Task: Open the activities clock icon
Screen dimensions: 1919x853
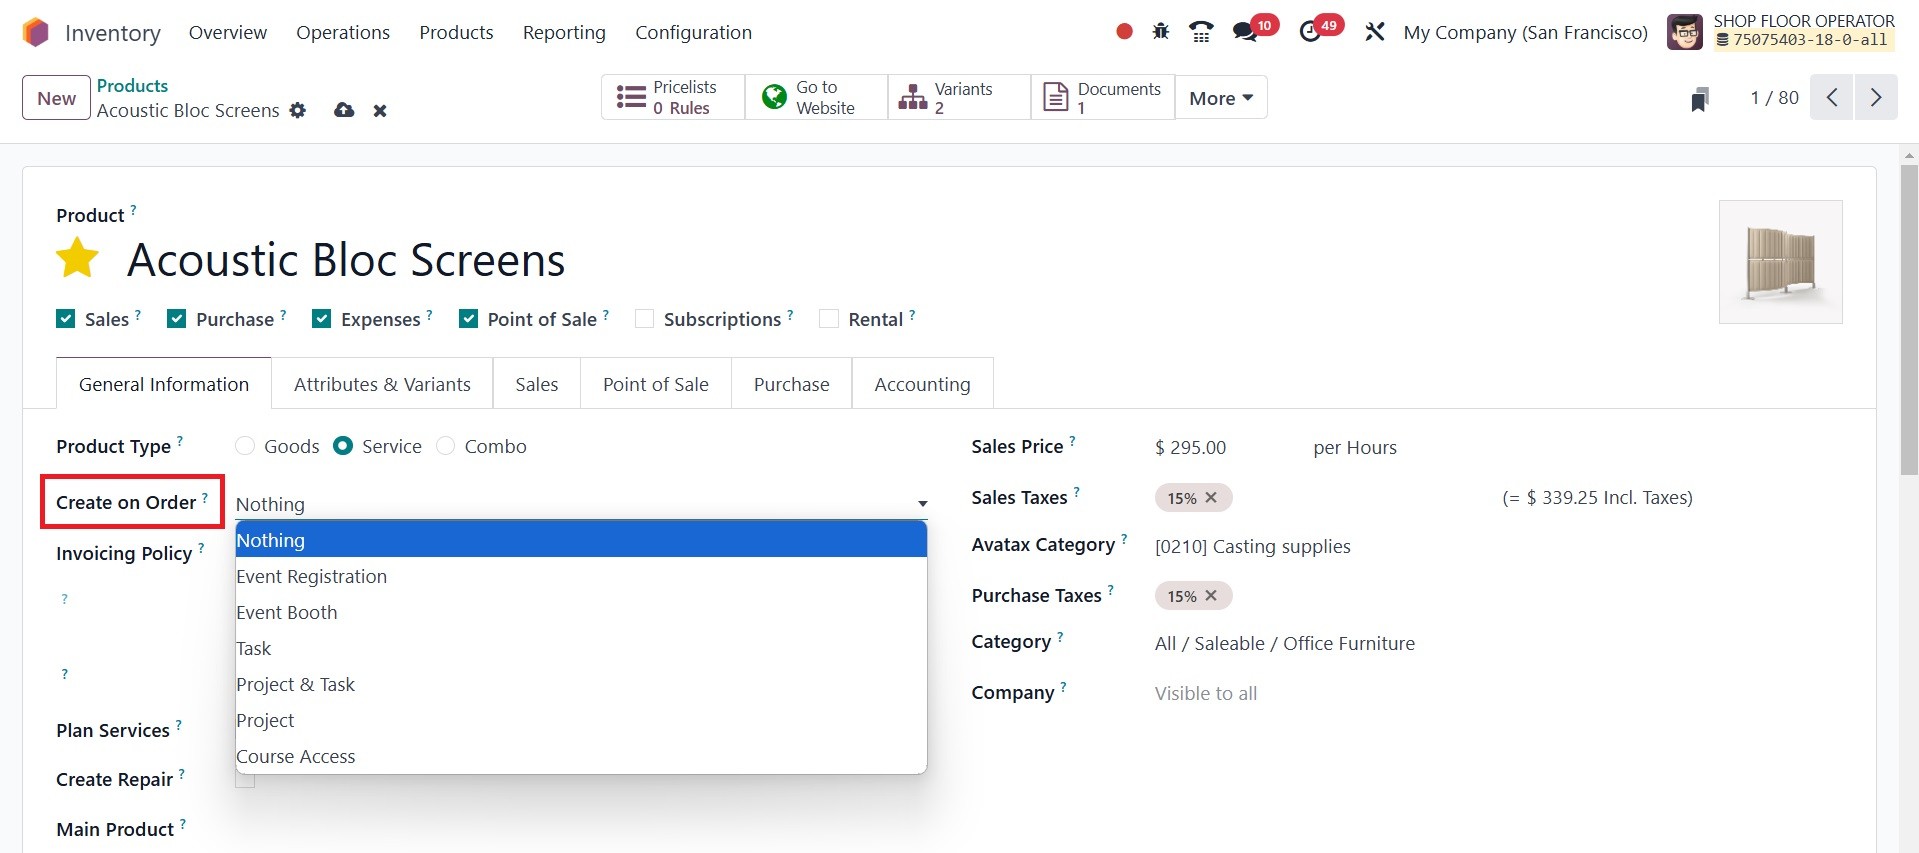Action: pyautogui.click(x=1310, y=32)
